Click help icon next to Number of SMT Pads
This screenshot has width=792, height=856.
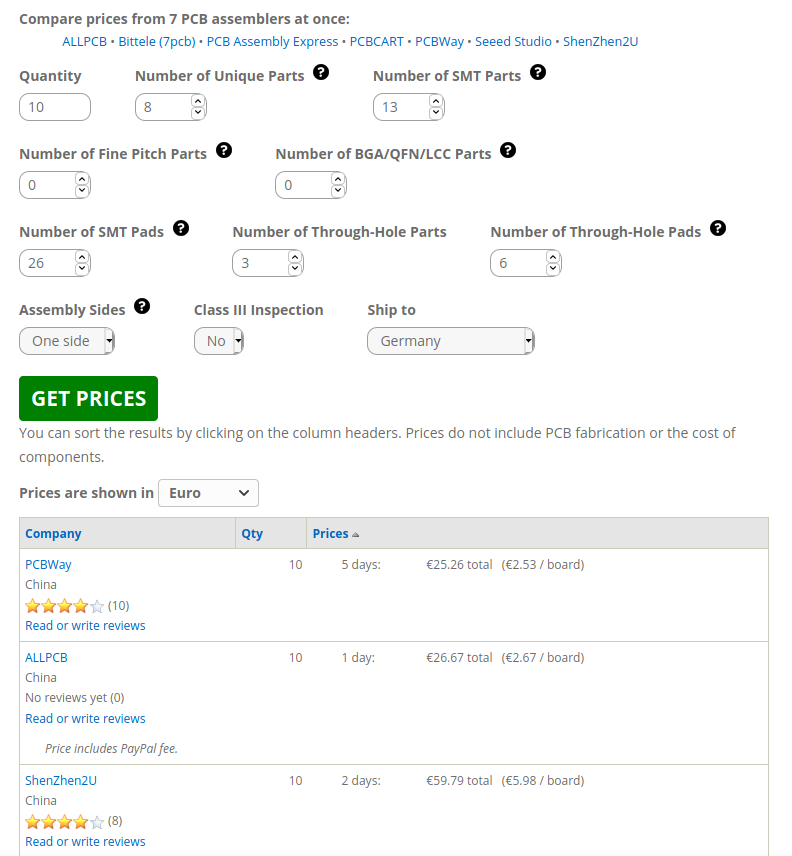(x=181, y=228)
